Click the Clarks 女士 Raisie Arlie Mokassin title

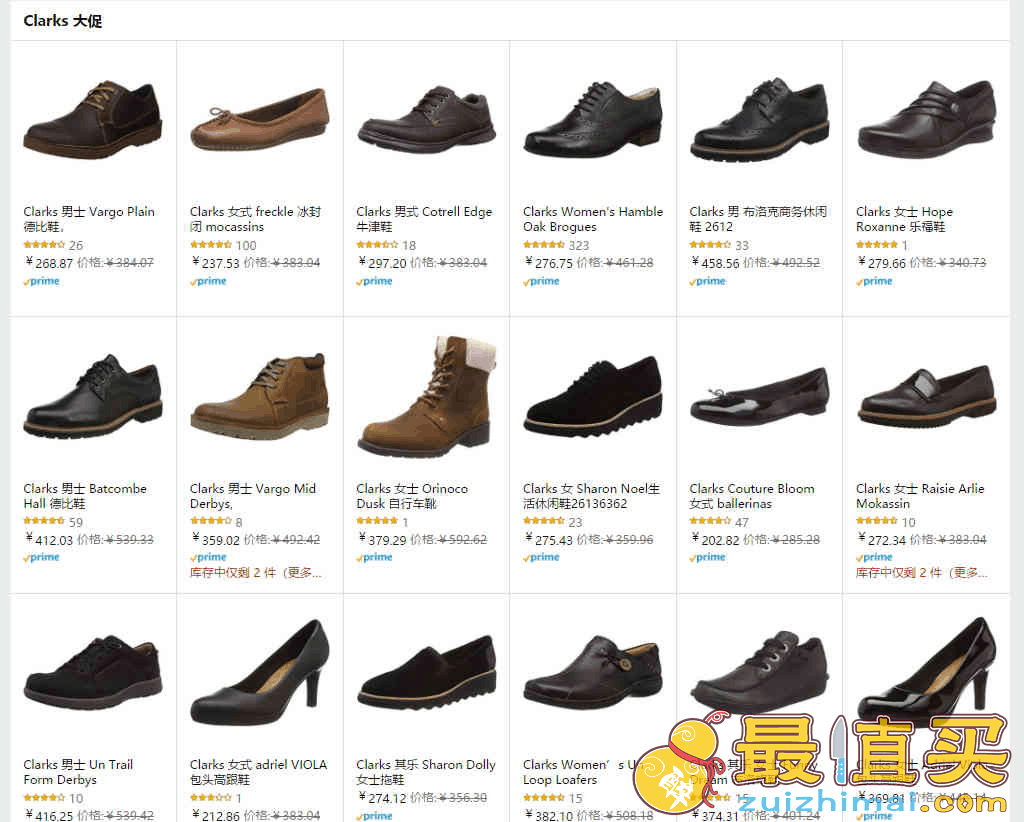tap(920, 496)
